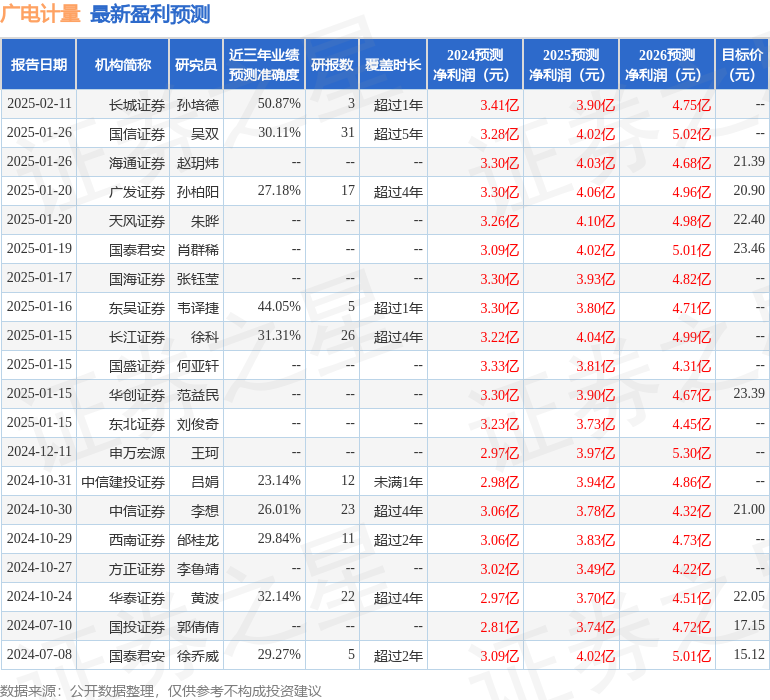Select institution 广发证券
The image size is (770, 700).
(137, 192)
